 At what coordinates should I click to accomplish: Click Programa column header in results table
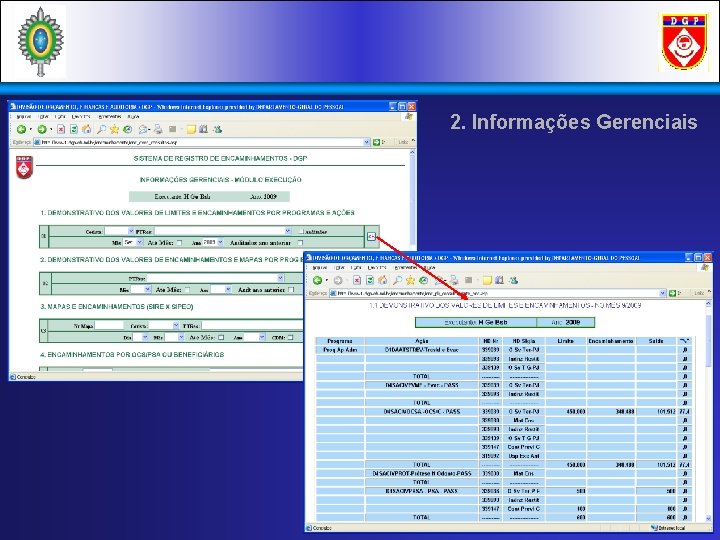(340, 341)
